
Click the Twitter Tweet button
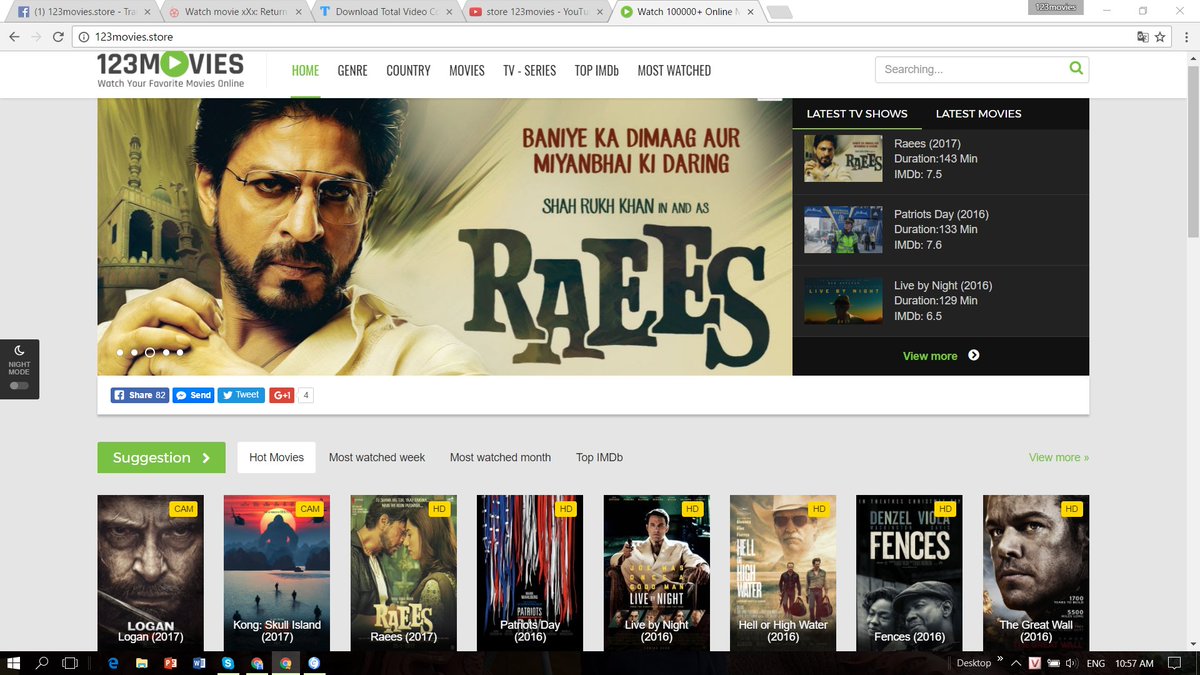(x=241, y=395)
